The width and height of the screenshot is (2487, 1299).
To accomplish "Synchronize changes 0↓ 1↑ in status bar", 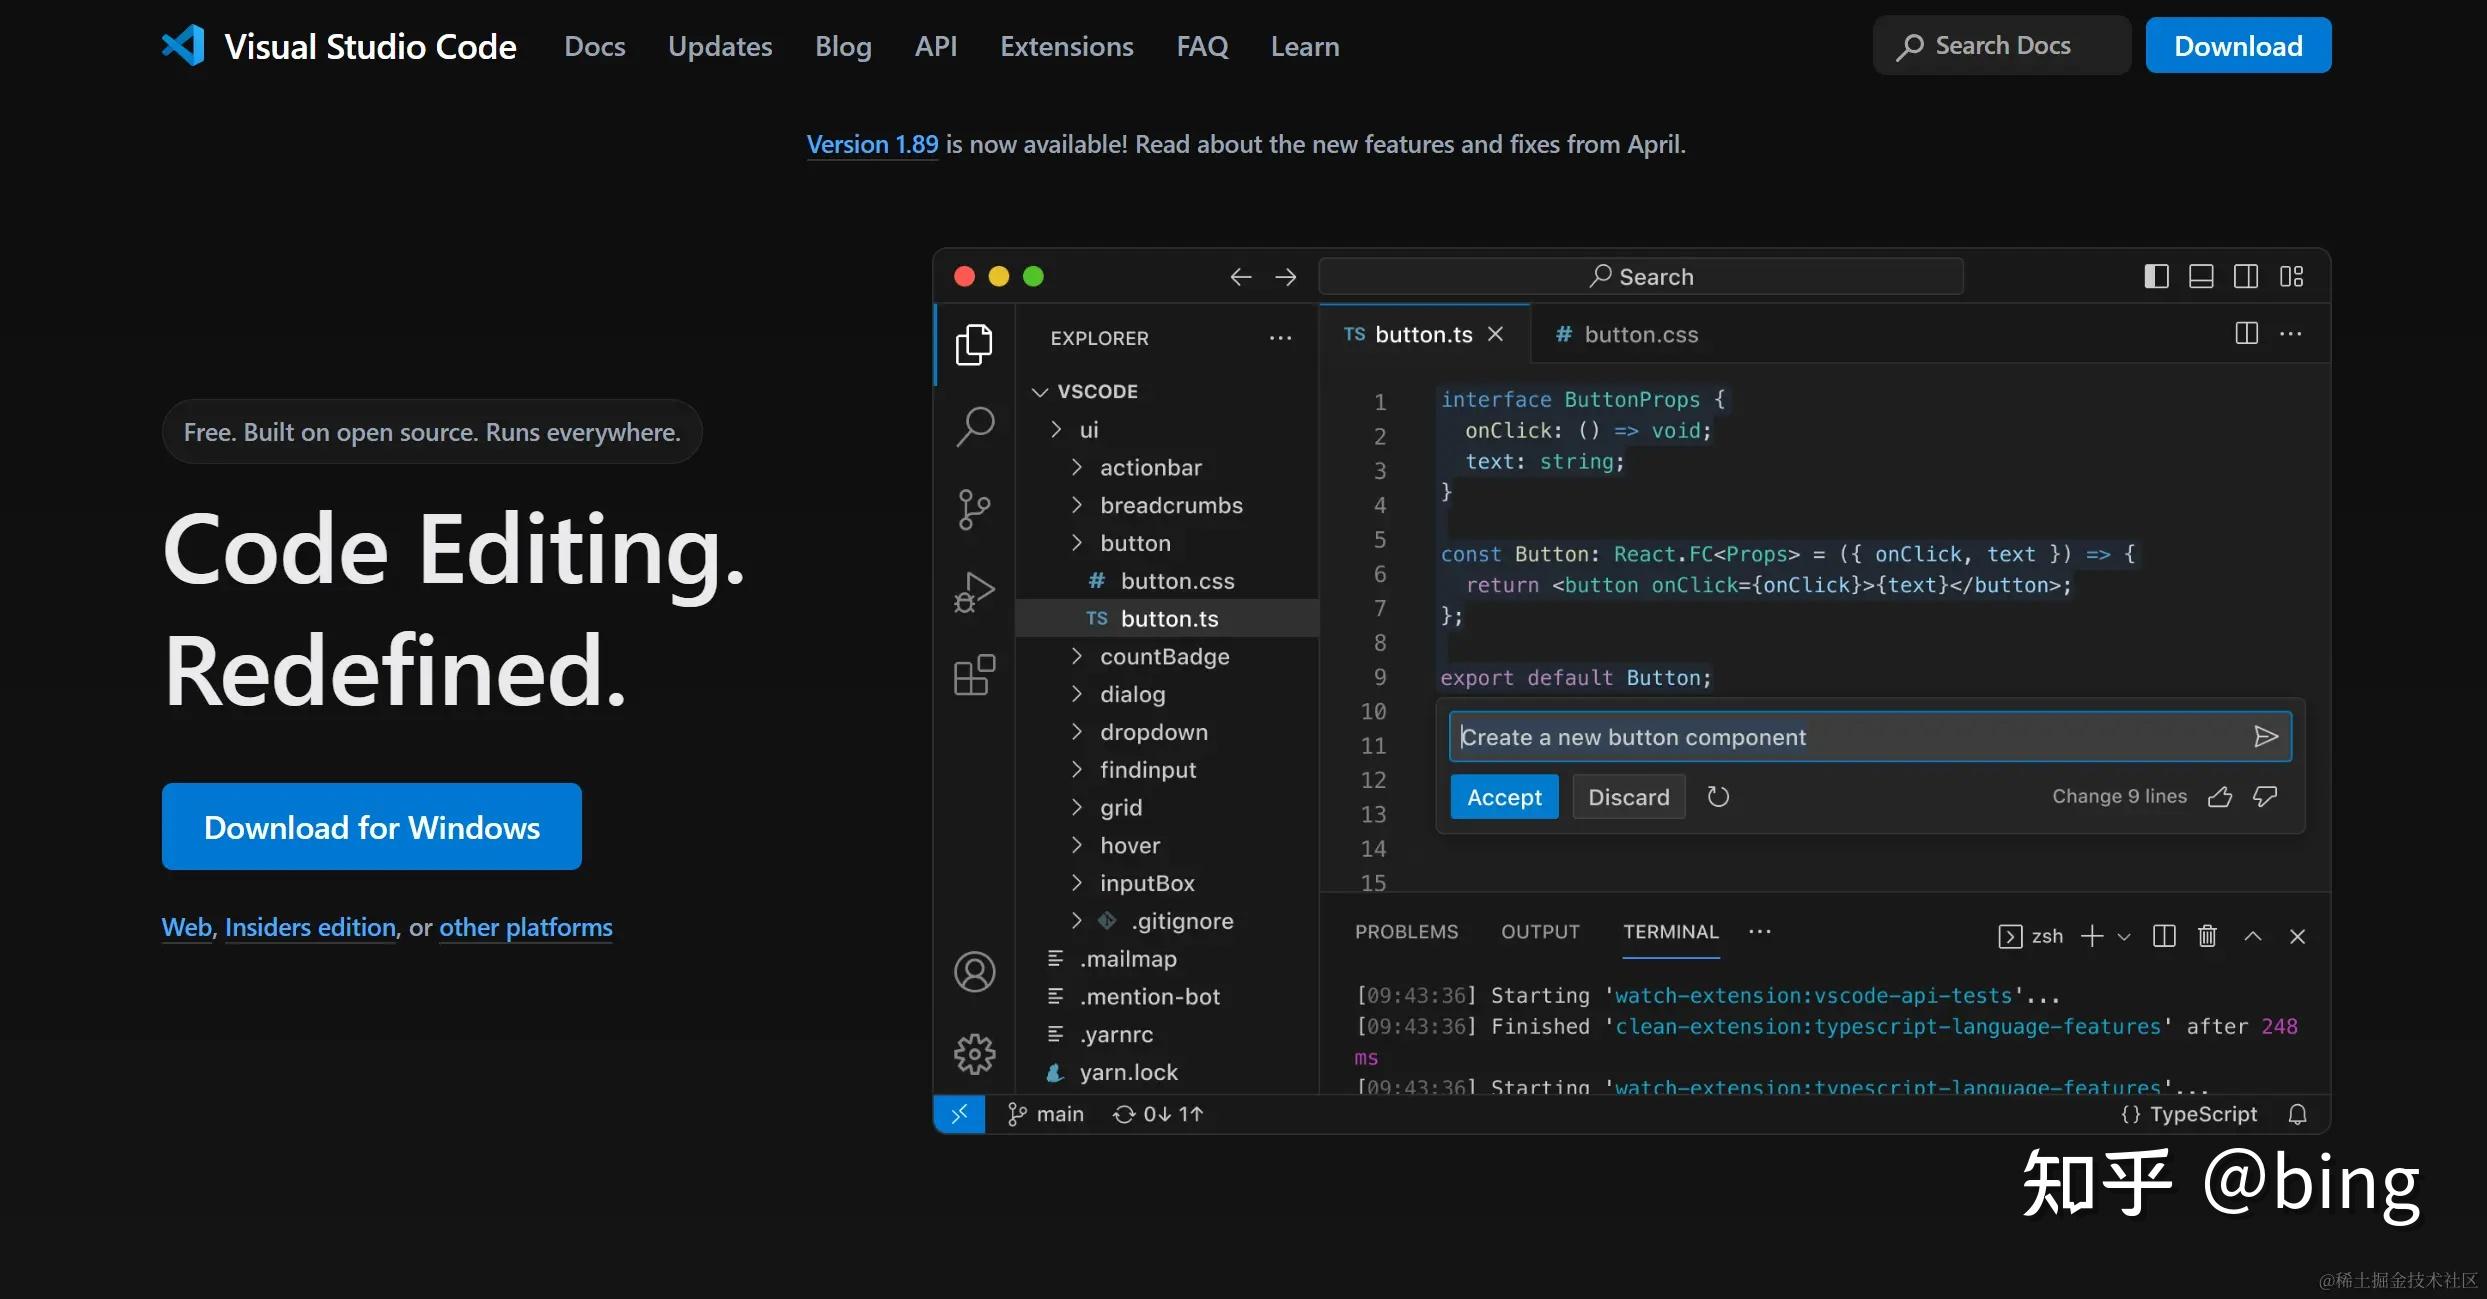I will click(x=1158, y=1114).
